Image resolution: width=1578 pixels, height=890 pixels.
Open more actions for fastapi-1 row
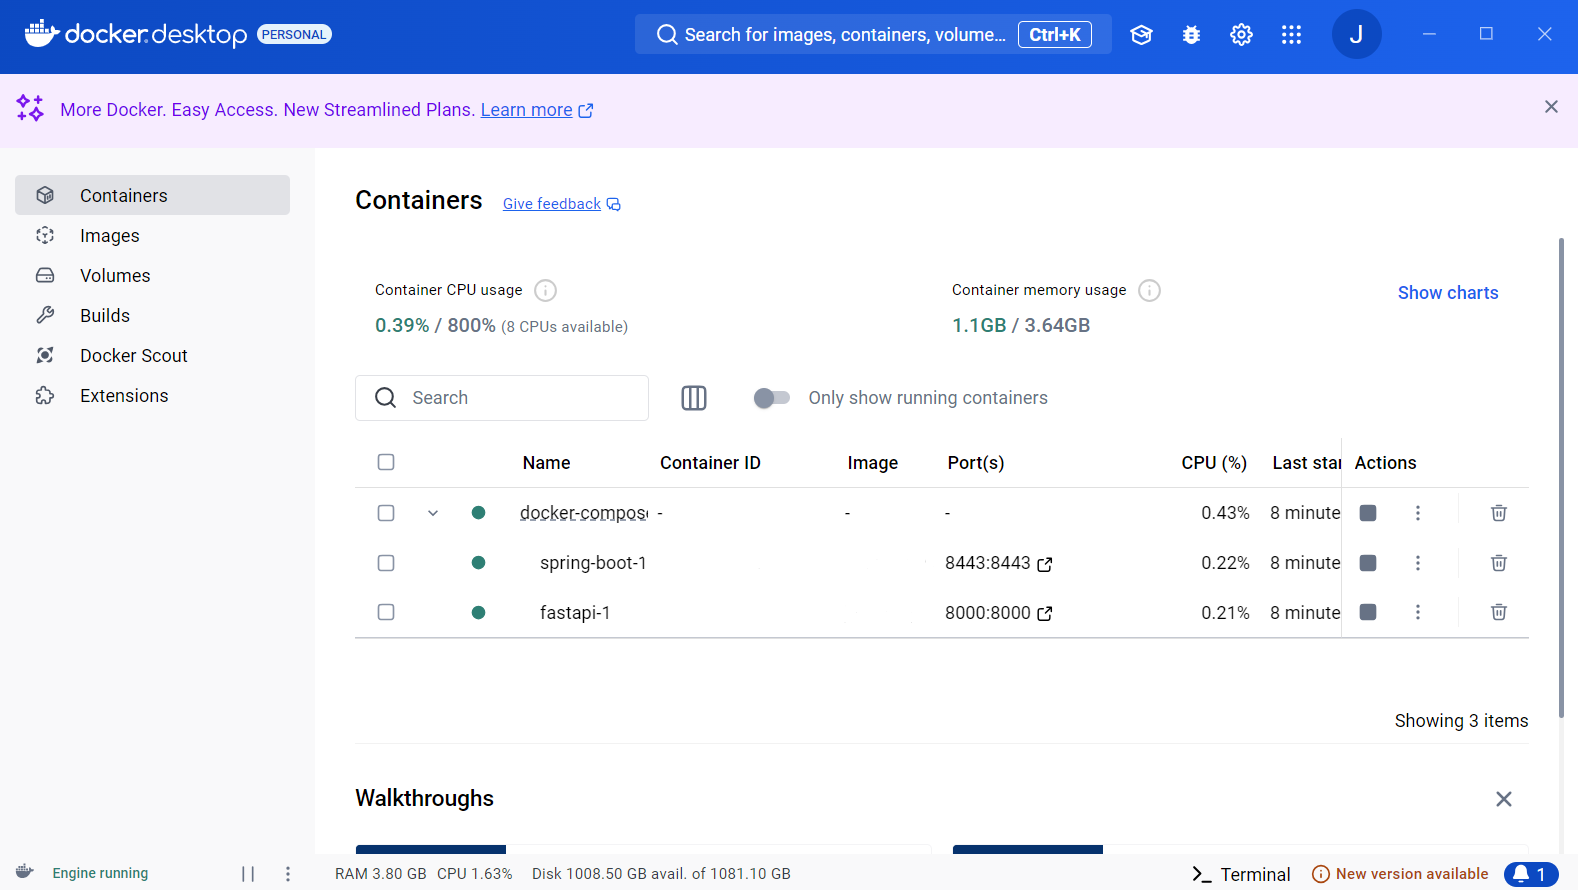[x=1417, y=612]
